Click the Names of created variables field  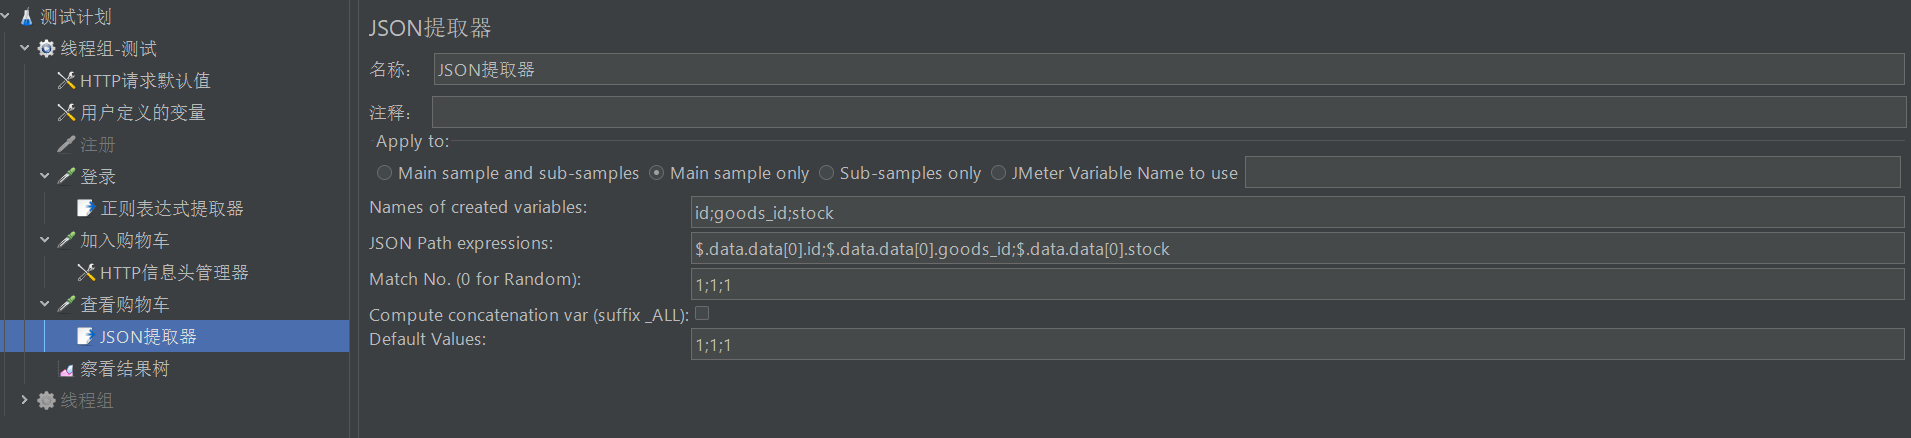(1296, 212)
